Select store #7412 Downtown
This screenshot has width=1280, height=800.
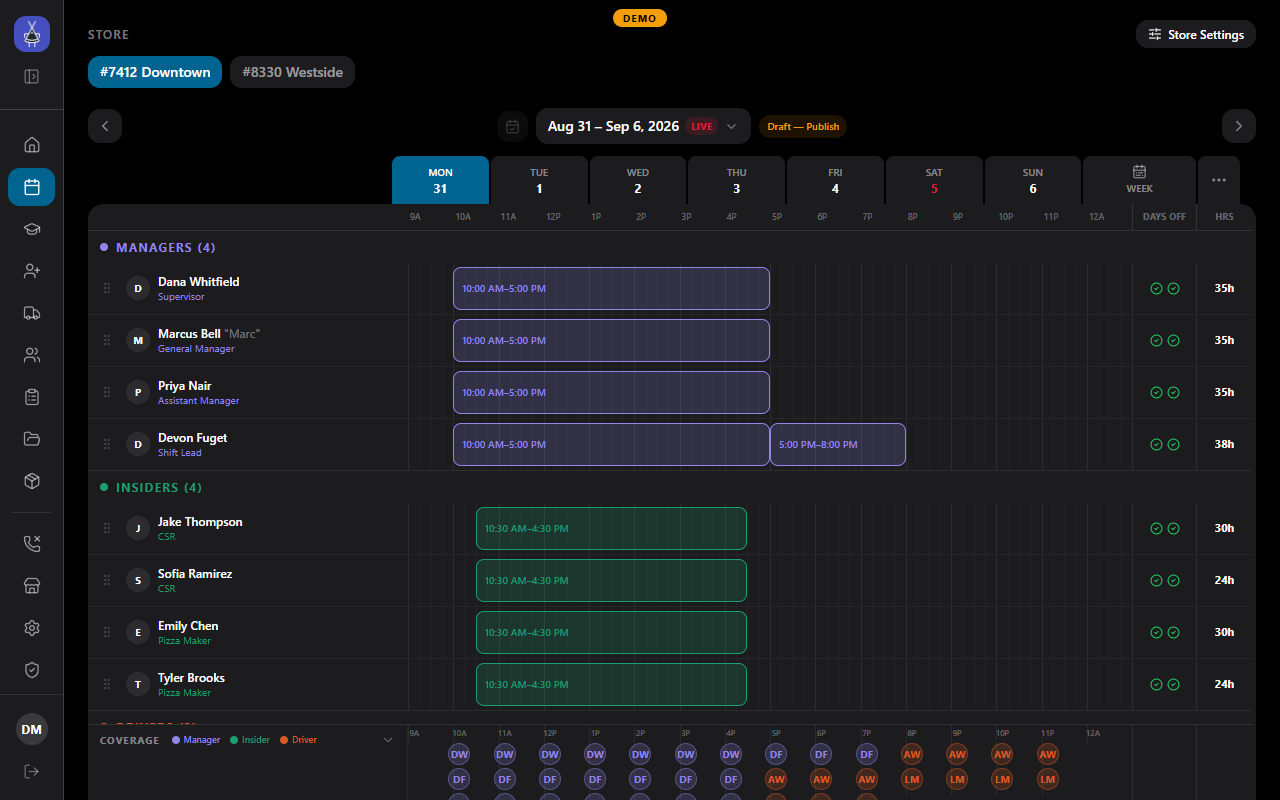tap(155, 72)
